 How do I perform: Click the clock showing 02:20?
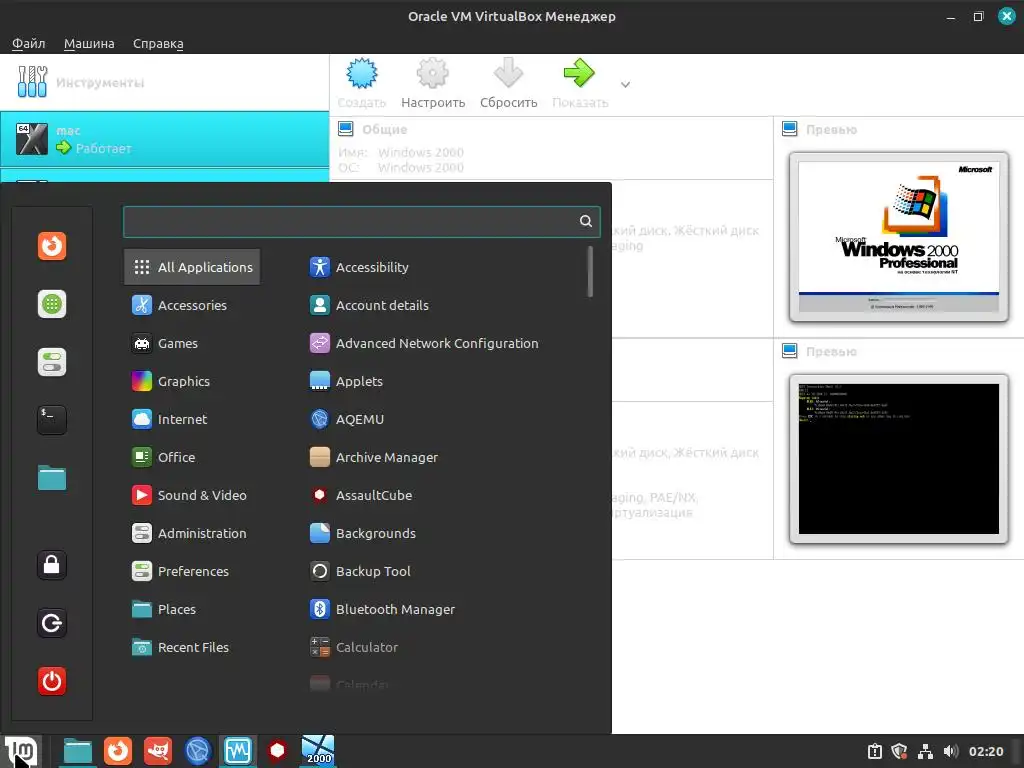coord(985,752)
